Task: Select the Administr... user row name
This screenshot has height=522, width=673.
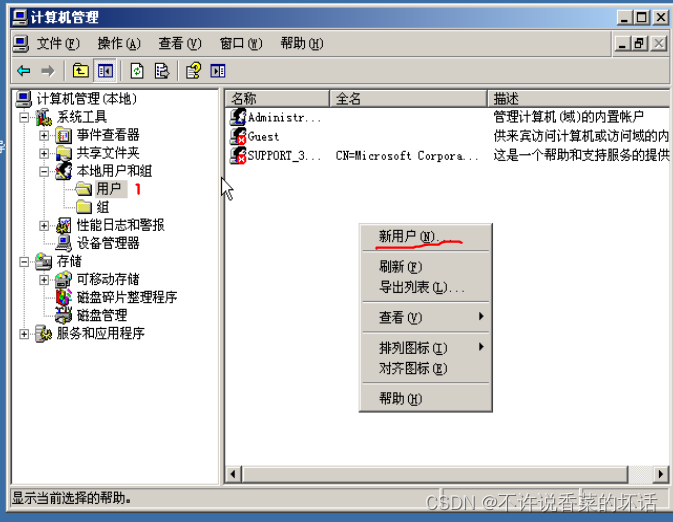Action: (x=285, y=117)
